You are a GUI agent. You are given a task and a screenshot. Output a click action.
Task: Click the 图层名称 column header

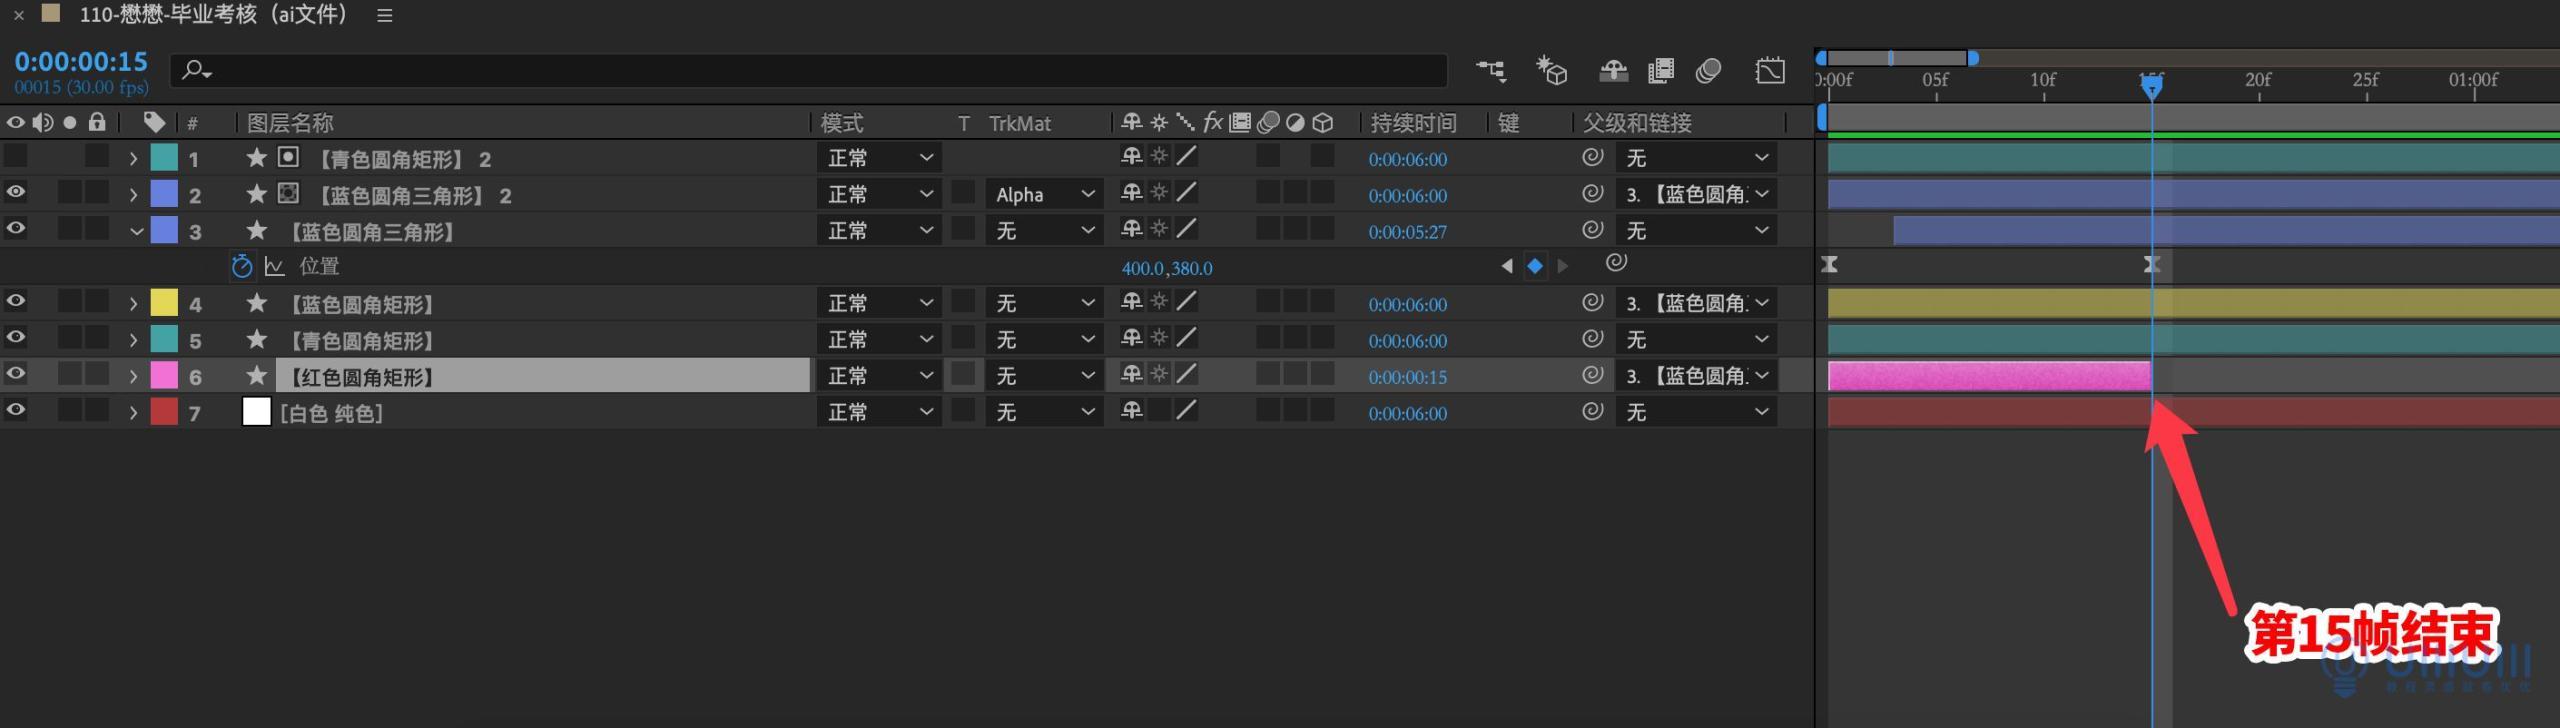[x=290, y=123]
